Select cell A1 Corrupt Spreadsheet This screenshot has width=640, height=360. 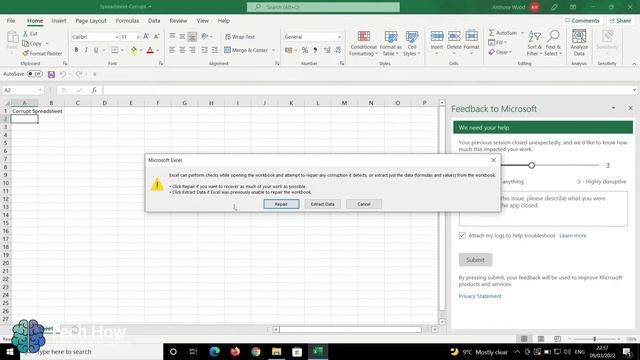click(x=24, y=111)
